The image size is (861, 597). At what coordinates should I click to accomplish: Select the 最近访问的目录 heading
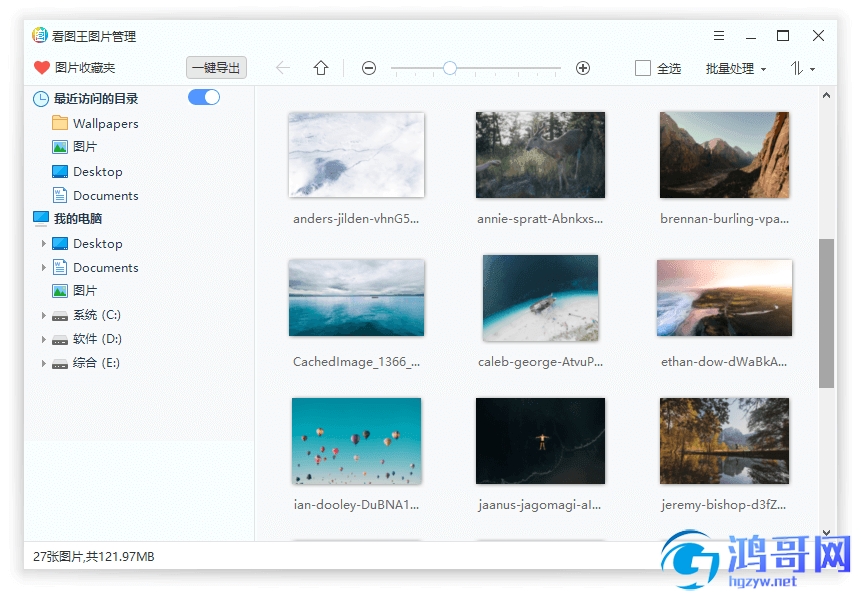click(x=96, y=99)
